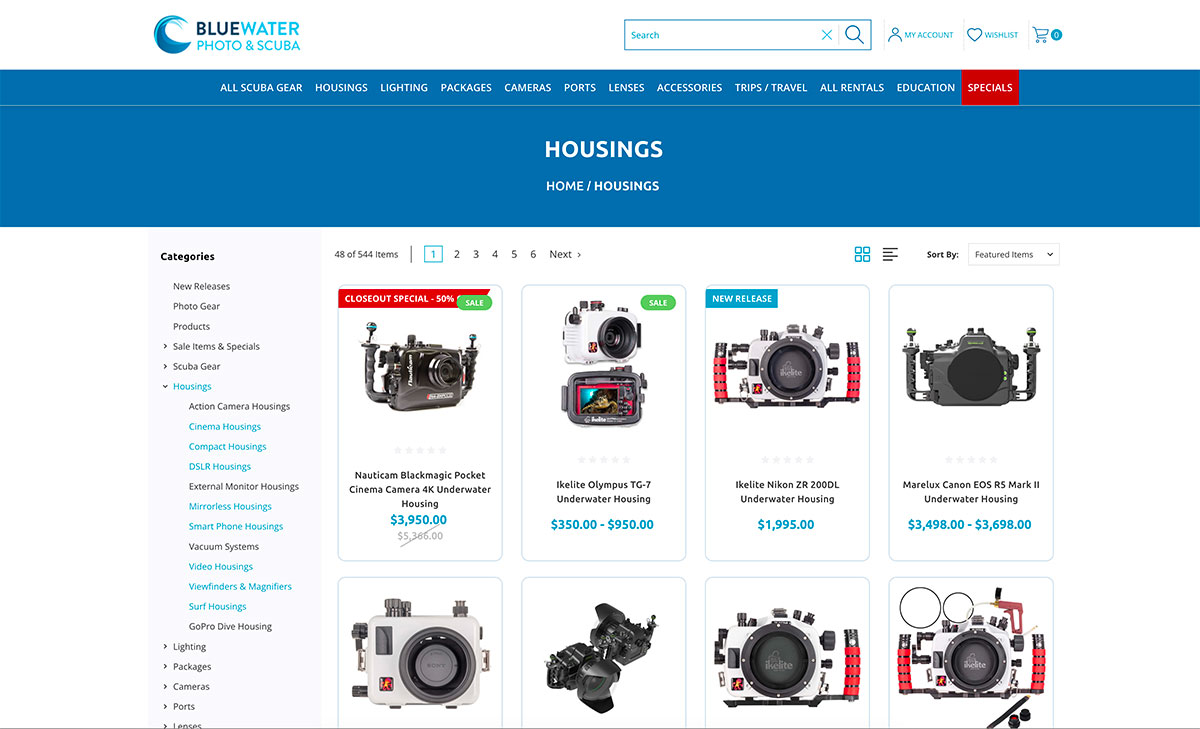Click the Ikelite Nikon ZR 200DL product title

click(786, 491)
